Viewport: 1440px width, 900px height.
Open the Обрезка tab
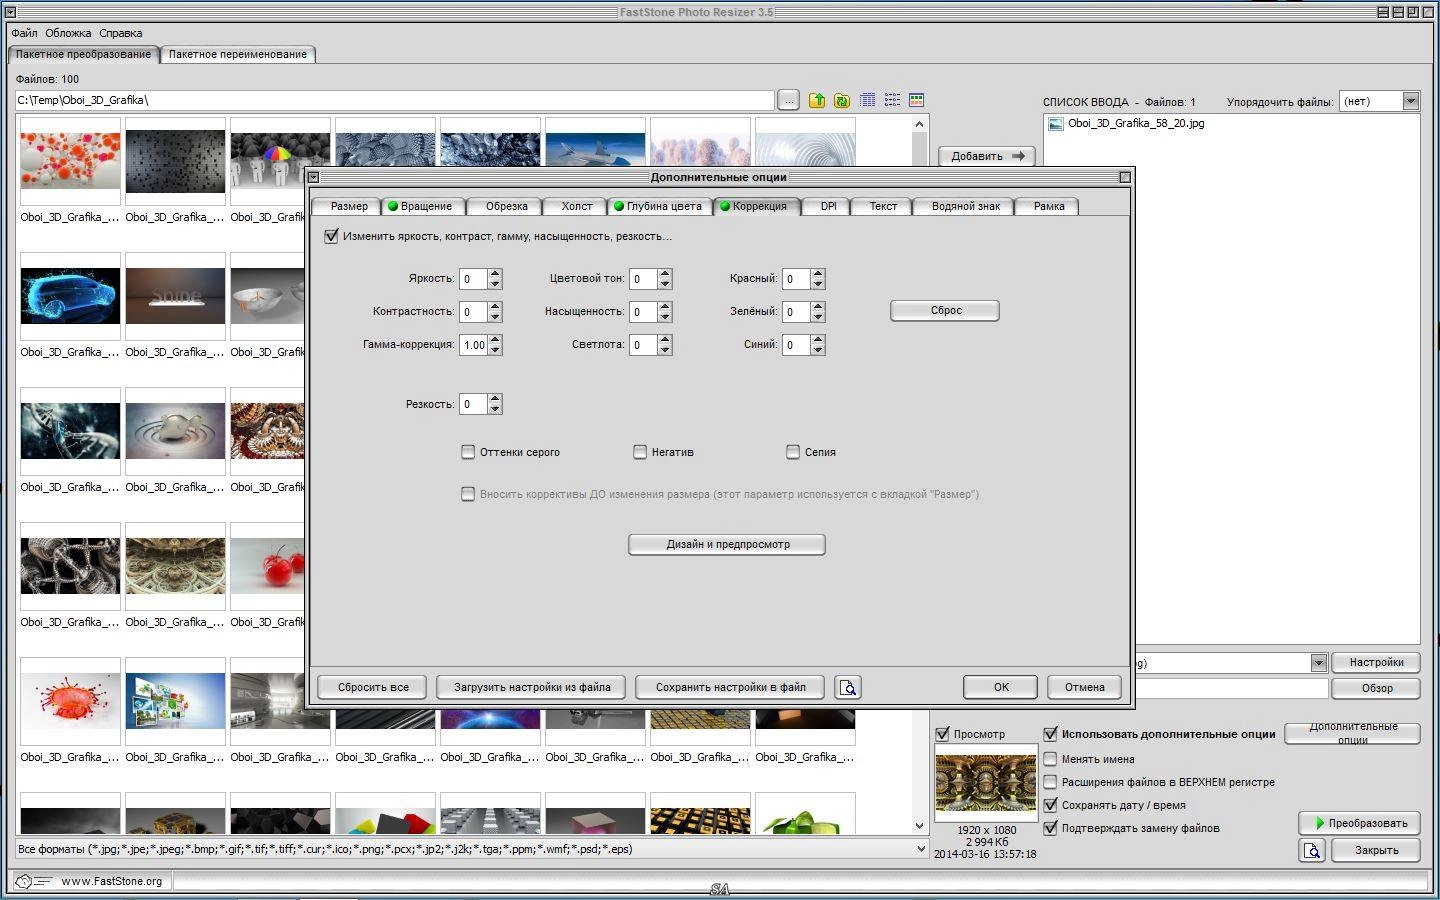(x=506, y=206)
